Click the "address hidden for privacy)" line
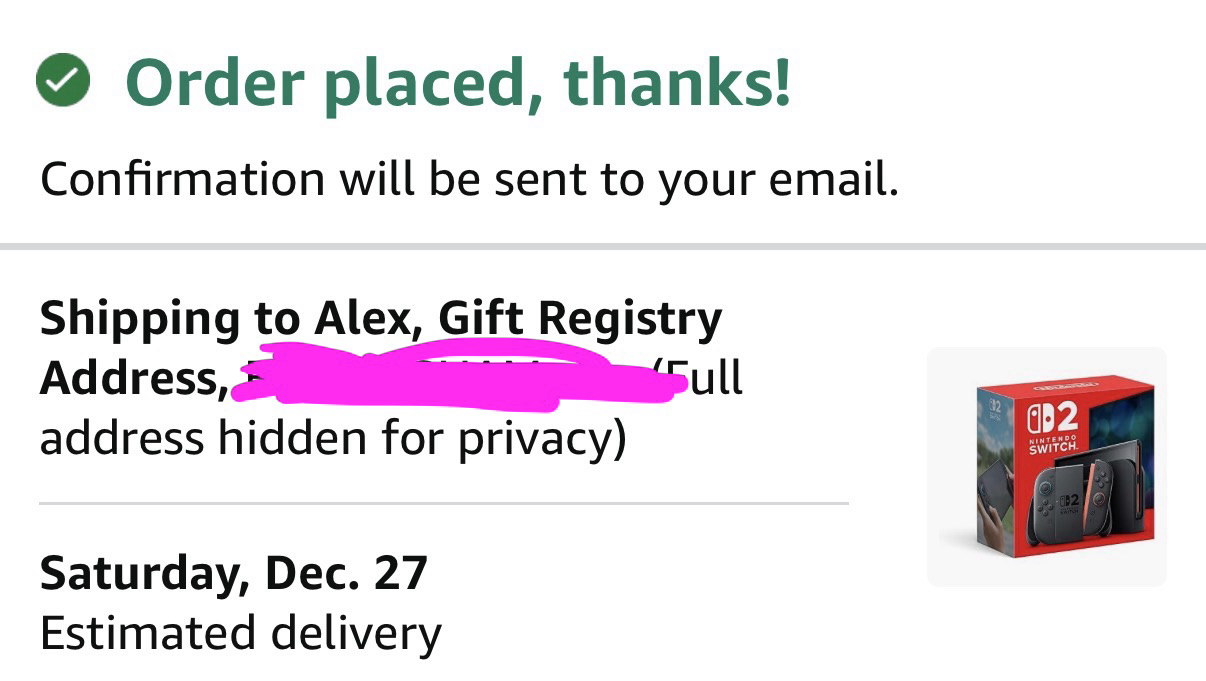 [333, 438]
